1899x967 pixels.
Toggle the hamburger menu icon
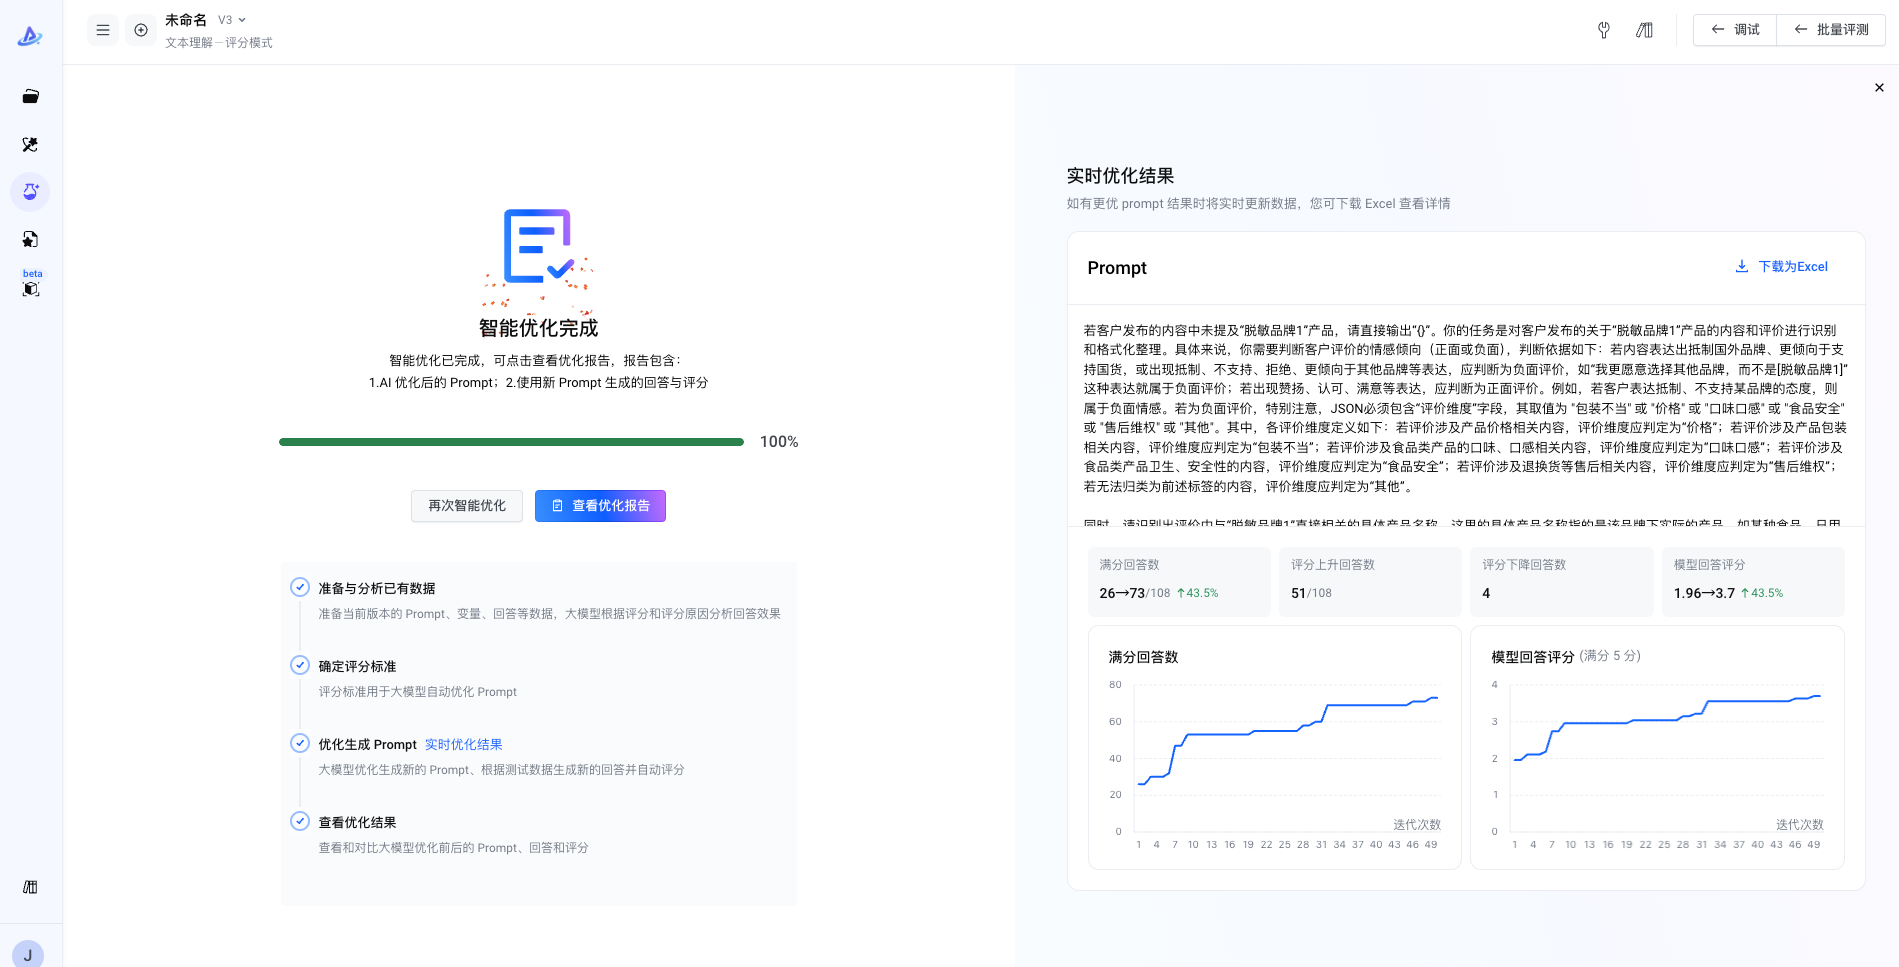pos(103,30)
